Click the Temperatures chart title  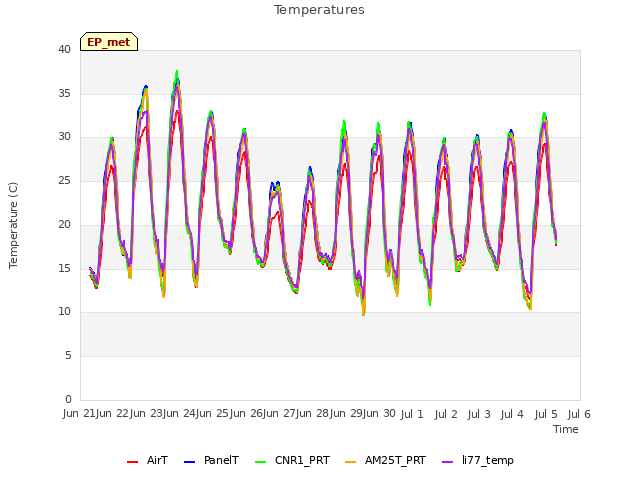click(x=319, y=10)
